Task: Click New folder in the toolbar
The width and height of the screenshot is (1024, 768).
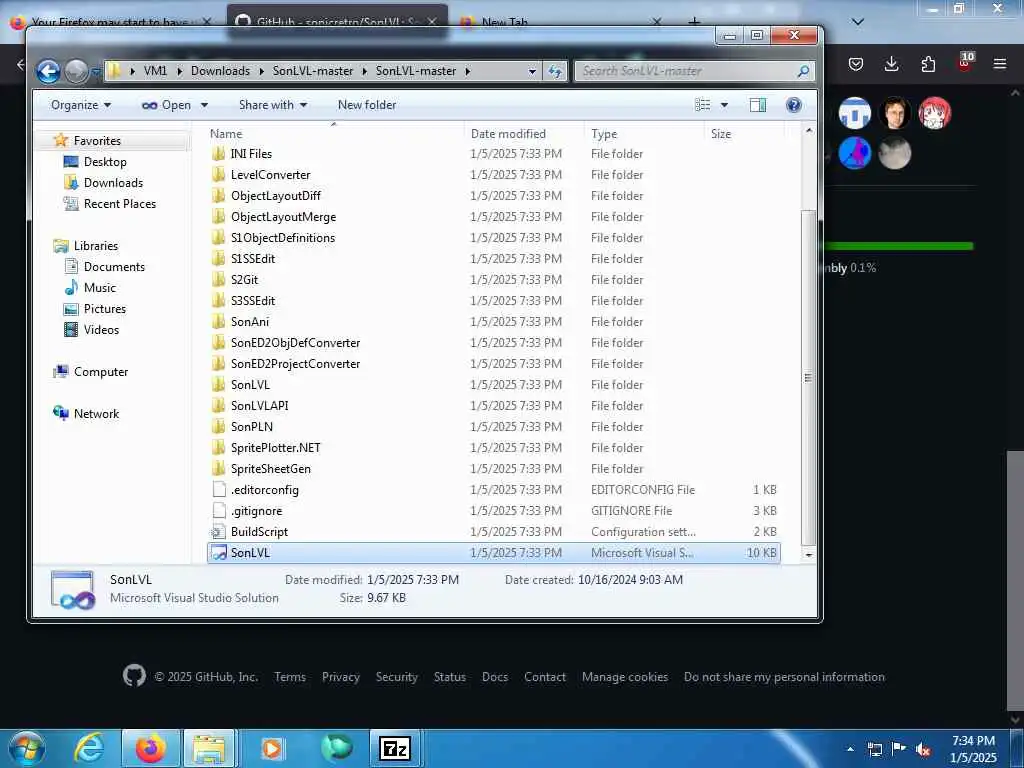Action: pos(367,105)
